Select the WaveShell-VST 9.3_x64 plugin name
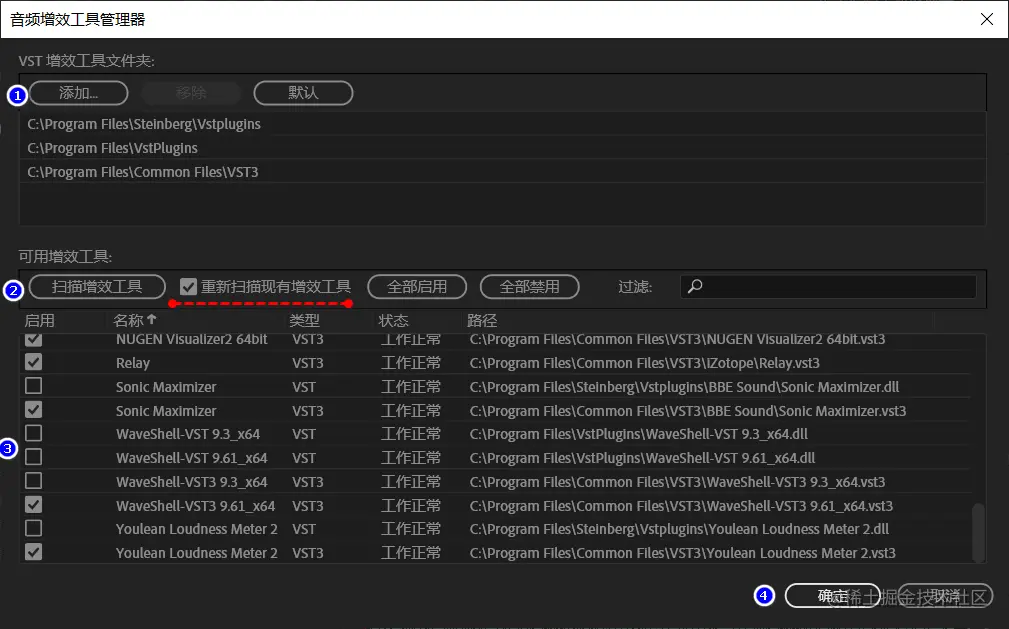Viewport: 1009px width, 629px height. pos(188,434)
